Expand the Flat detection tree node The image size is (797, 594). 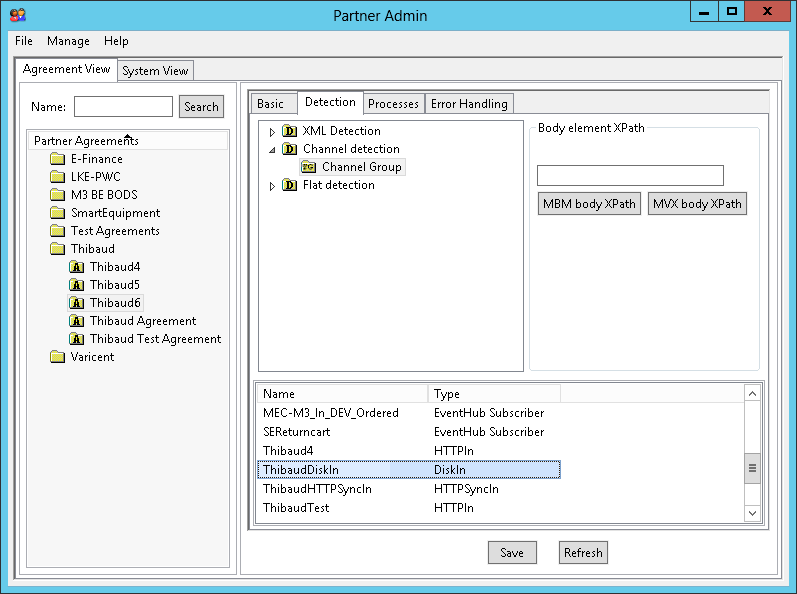pyautogui.click(x=272, y=186)
